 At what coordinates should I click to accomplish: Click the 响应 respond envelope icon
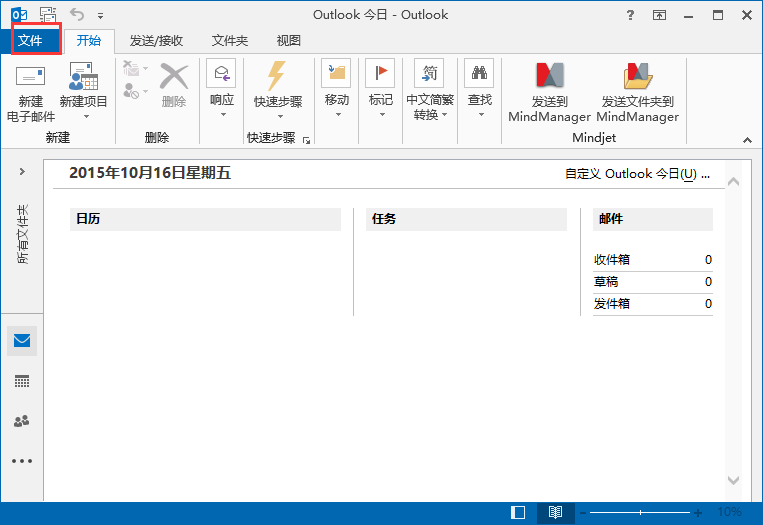point(221,73)
